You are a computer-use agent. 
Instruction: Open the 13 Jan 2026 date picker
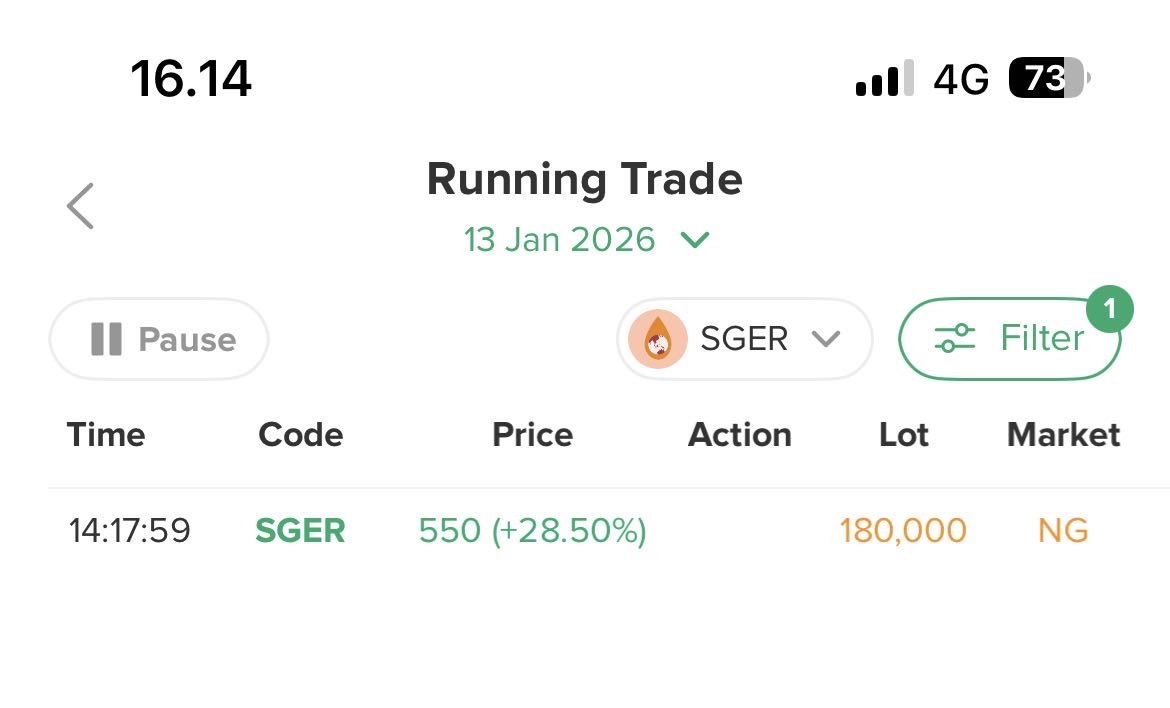point(560,240)
